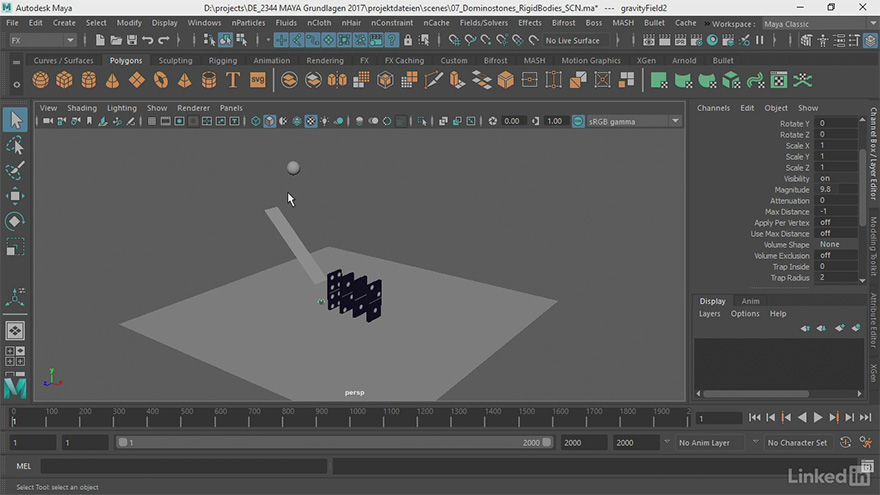Select the Lasso tool in the toolbox
880x495 pixels.
click(x=15, y=145)
